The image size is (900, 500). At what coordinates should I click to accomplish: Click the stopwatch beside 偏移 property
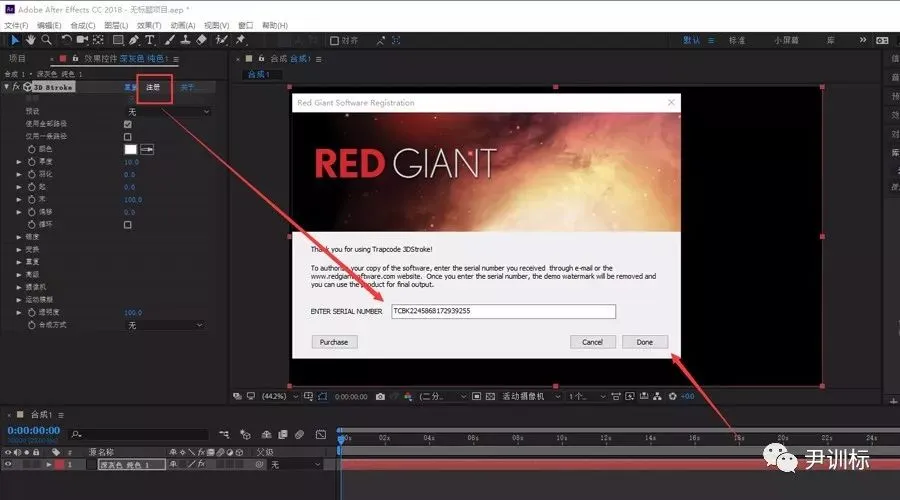click(x=32, y=212)
